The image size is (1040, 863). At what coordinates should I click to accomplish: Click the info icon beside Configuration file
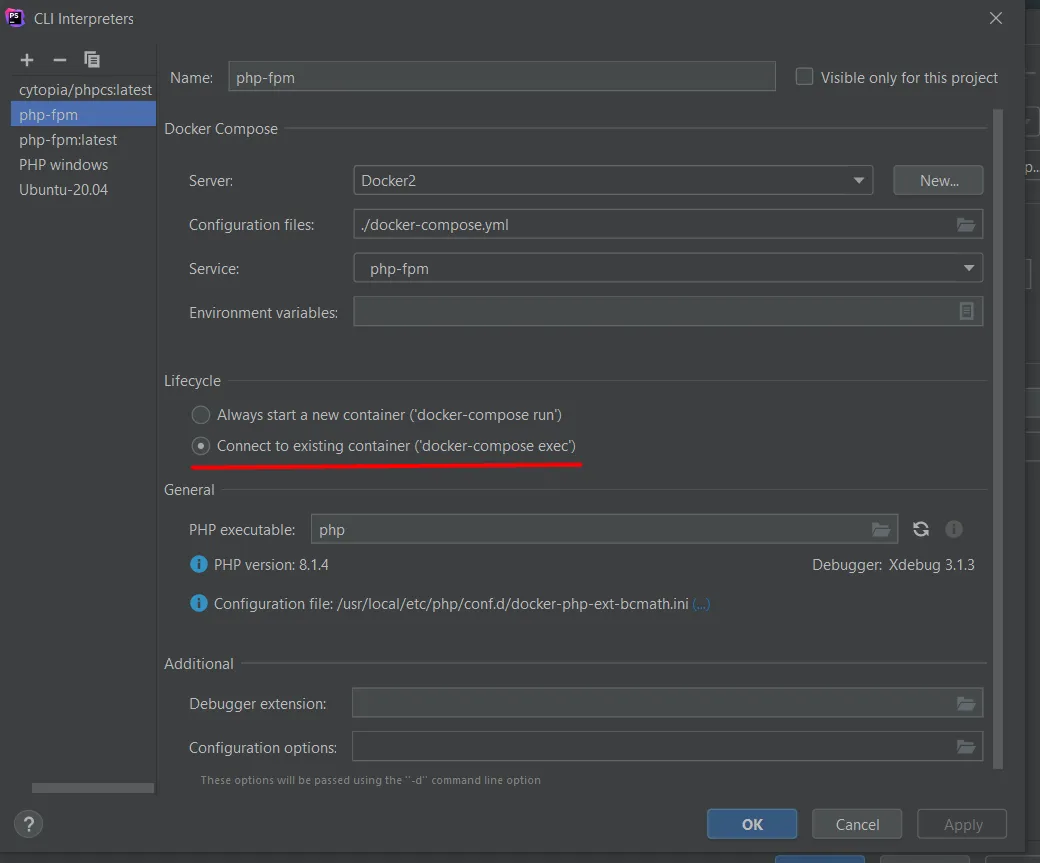tap(198, 604)
